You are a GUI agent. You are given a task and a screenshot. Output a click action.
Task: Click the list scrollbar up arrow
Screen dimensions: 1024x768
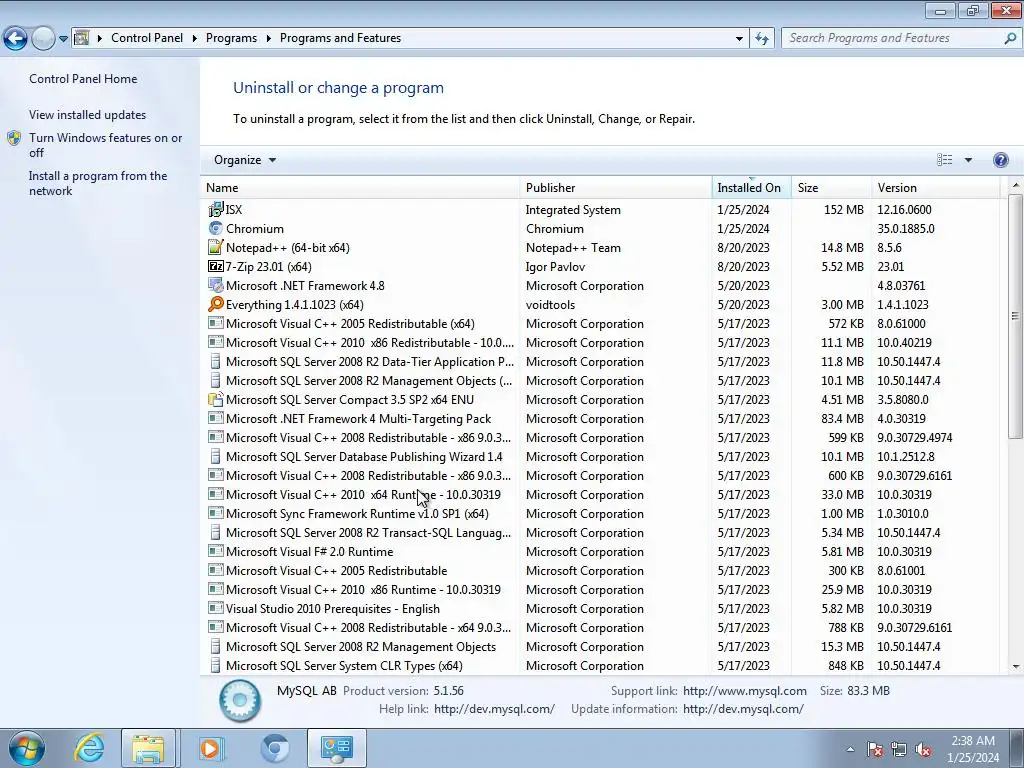tap(1016, 185)
